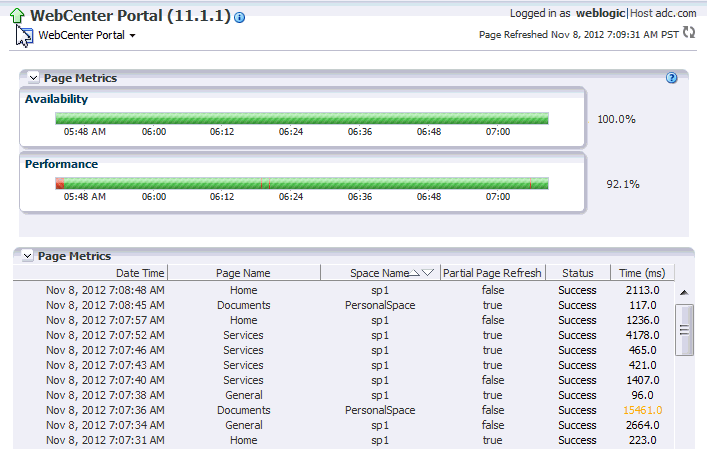707x449 pixels.
Task: Click the 1236.0 time value
Action: pyautogui.click(x=643, y=320)
